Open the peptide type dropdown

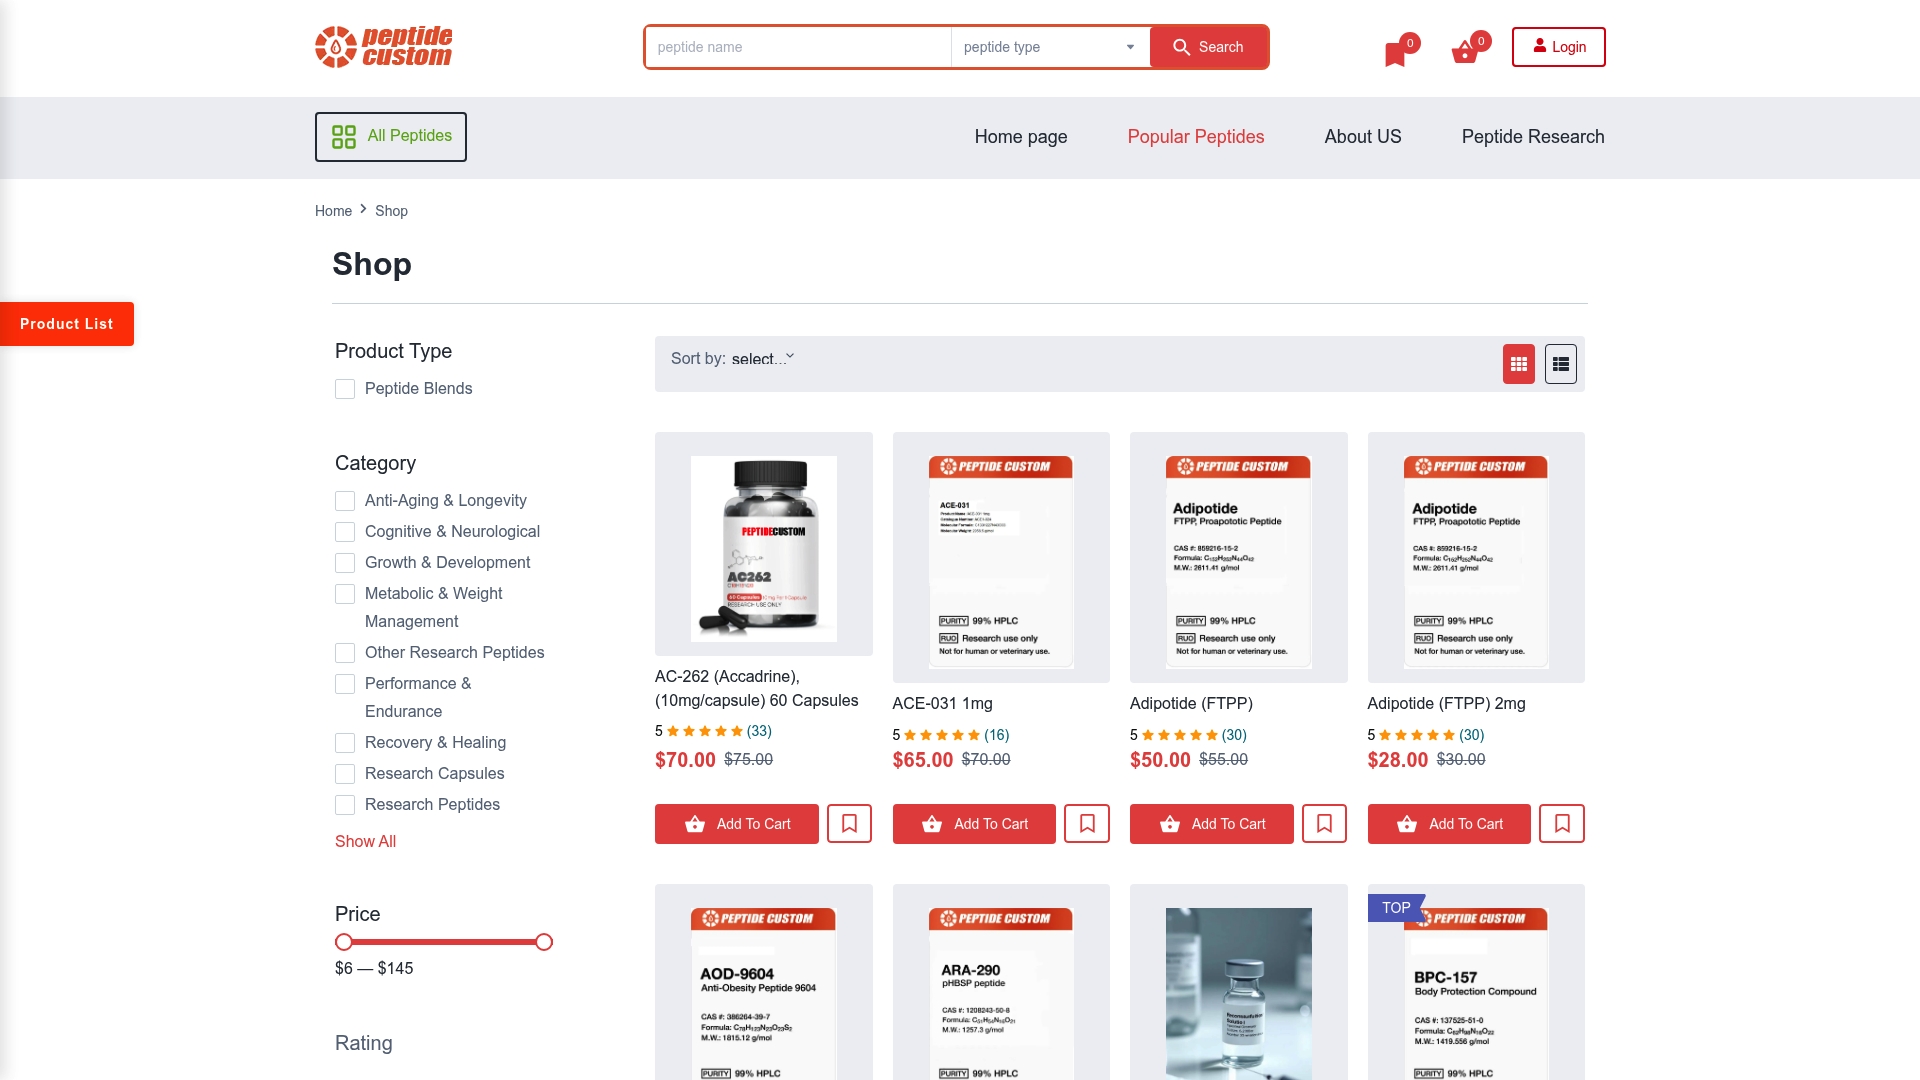click(1050, 47)
